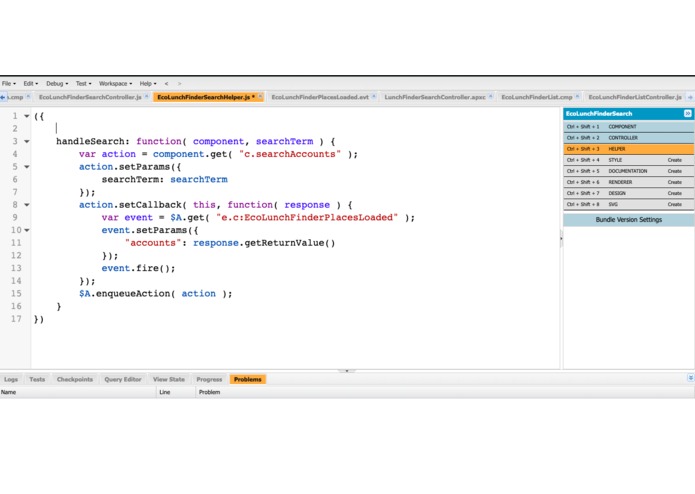Toggle the bottom panel splitter handle

347,370
